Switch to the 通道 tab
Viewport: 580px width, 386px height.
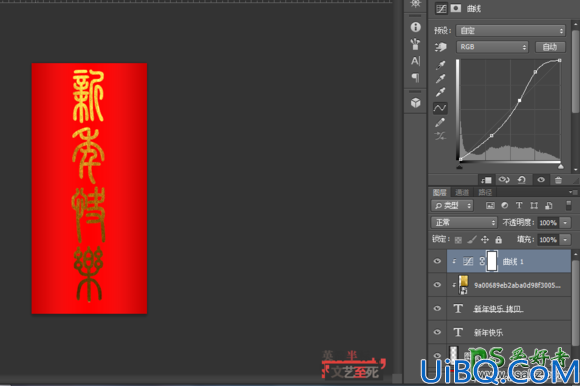pos(462,192)
